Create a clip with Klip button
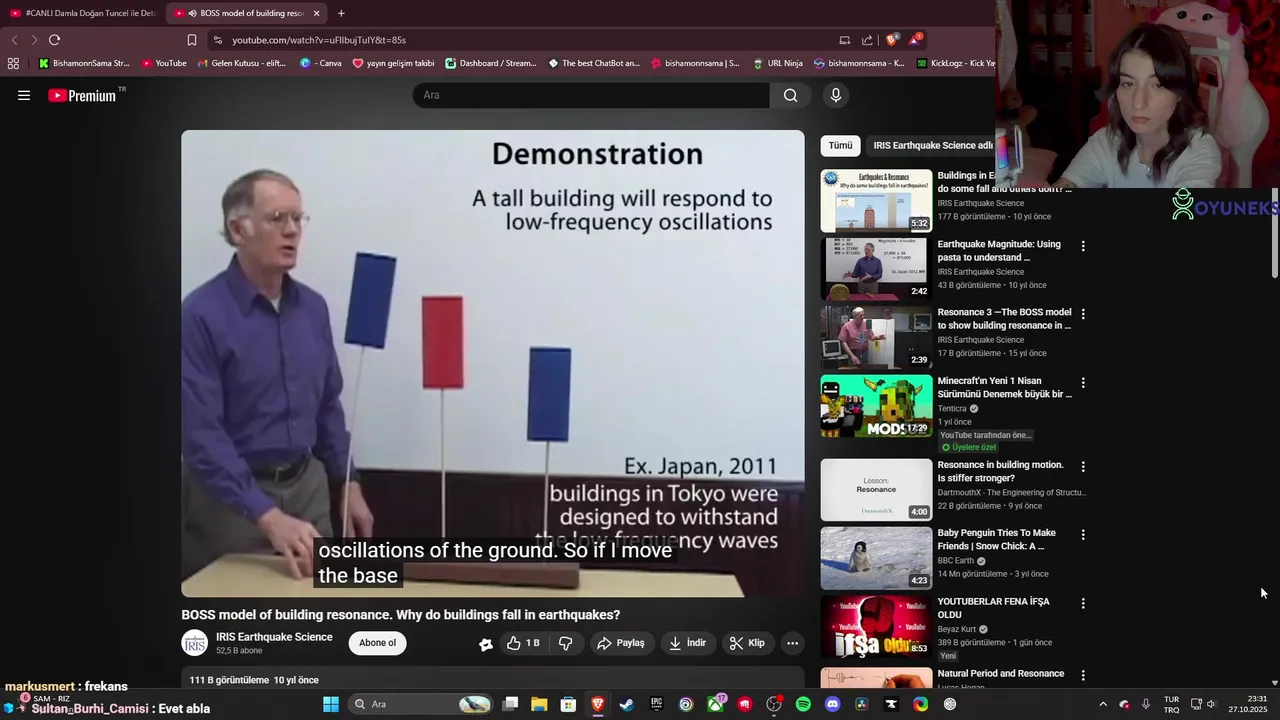This screenshot has height=720, width=1280. coord(747,643)
